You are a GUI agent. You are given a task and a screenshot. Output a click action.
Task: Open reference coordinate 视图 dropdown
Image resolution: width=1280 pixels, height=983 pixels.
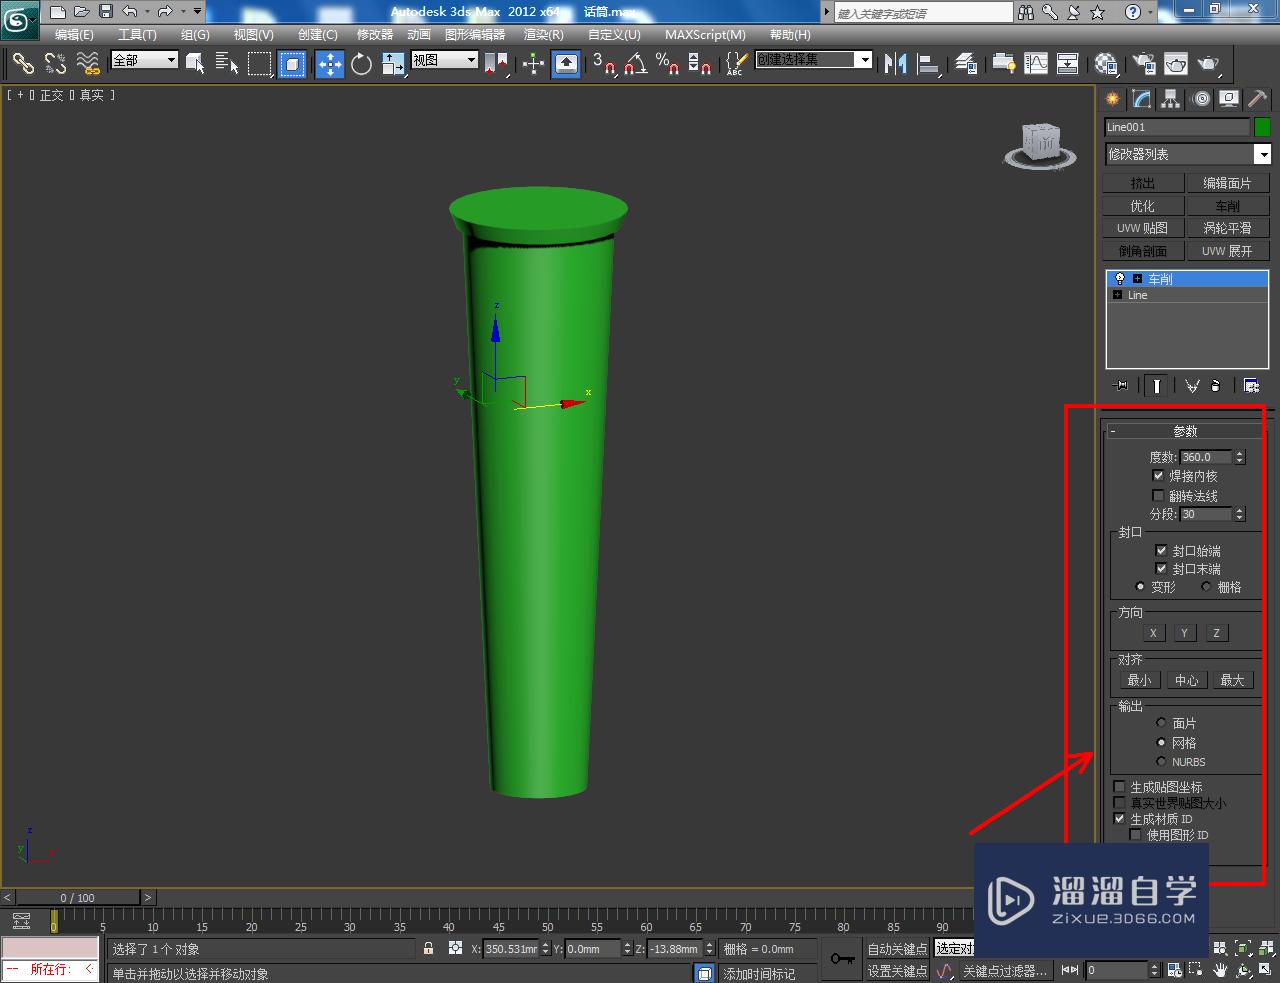[445, 60]
